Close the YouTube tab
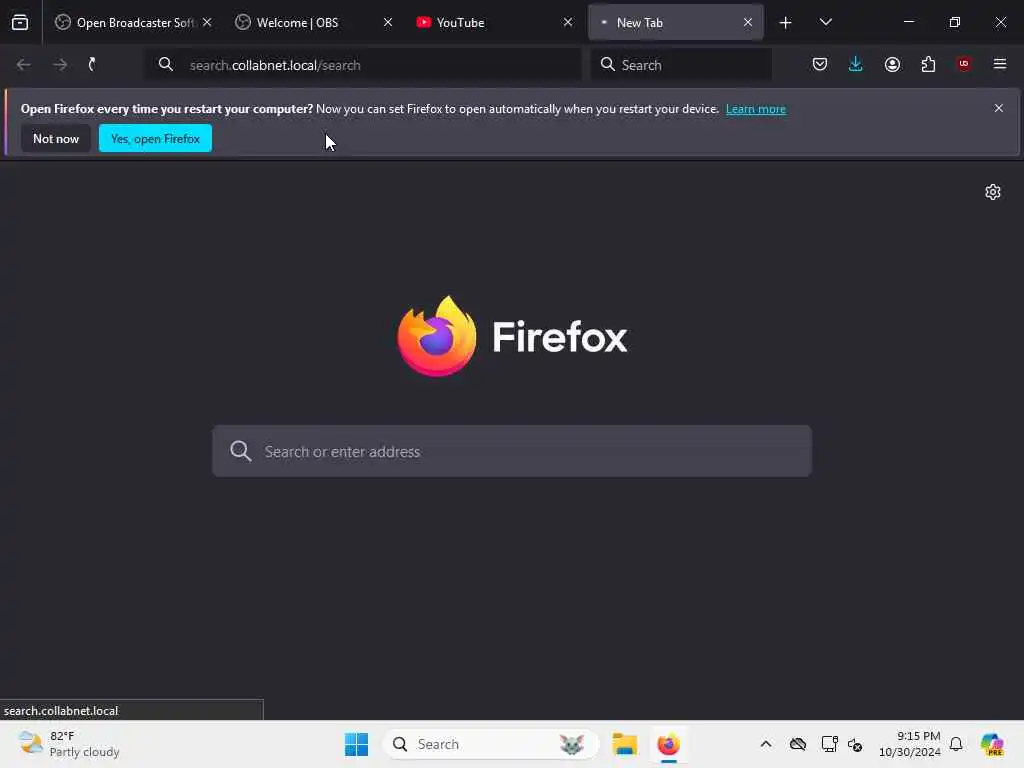 (568, 22)
